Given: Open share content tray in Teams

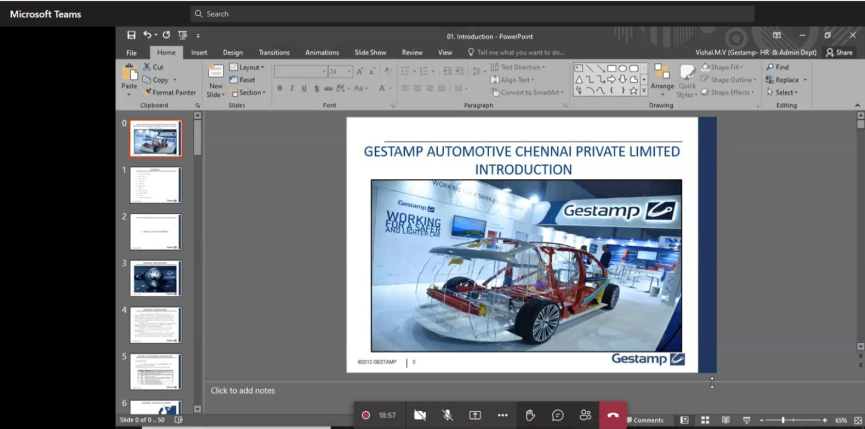Looking at the screenshot, I should pos(475,415).
